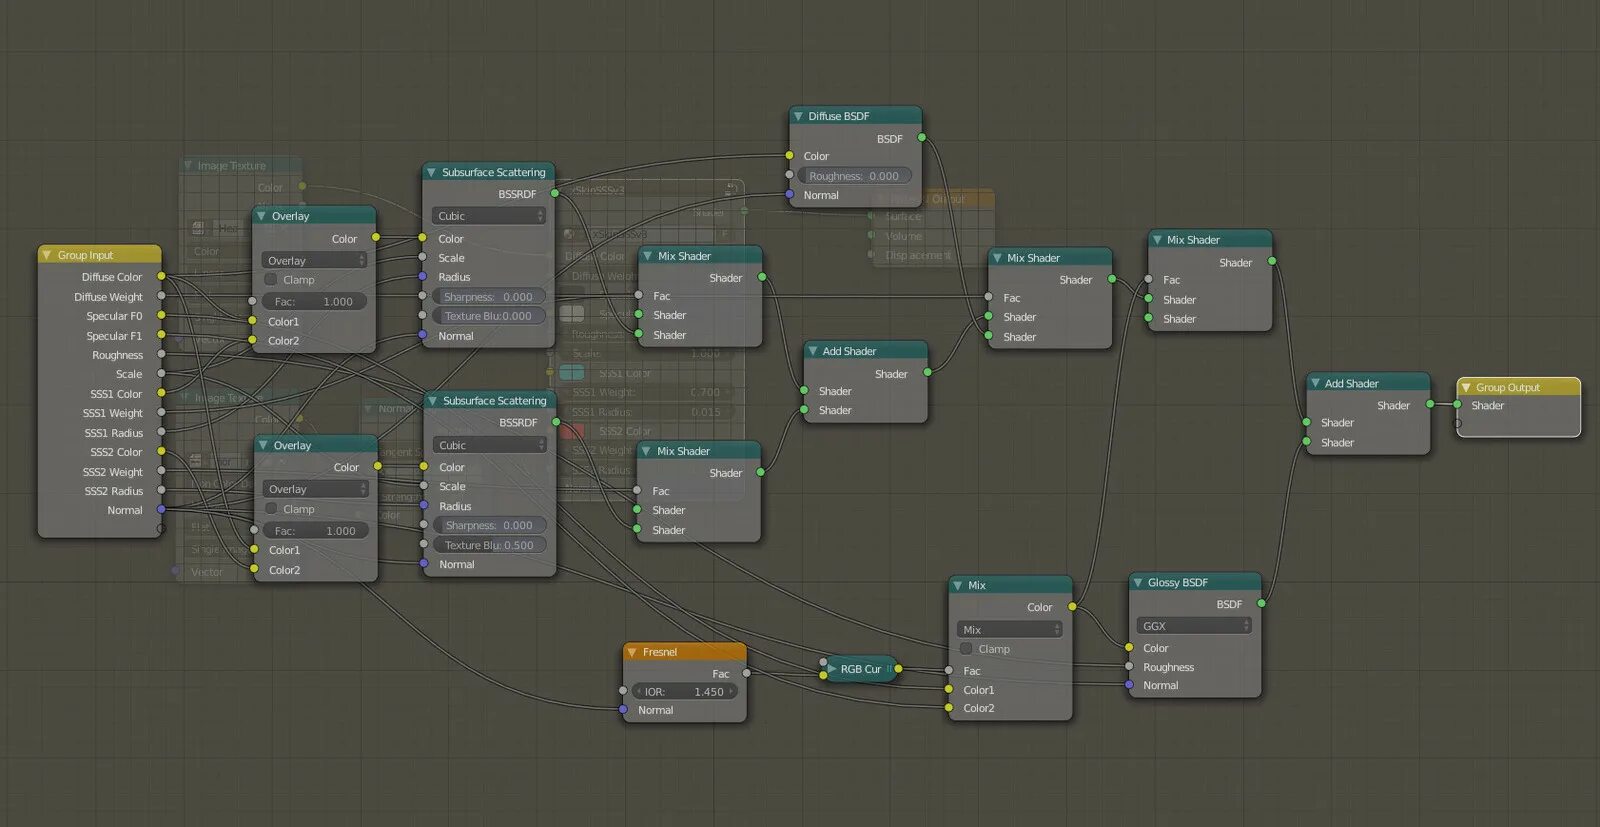Image resolution: width=1600 pixels, height=827 pixels.
Task: Click the SSS1 Weight socket on Group Input
Action: point(161,413)
